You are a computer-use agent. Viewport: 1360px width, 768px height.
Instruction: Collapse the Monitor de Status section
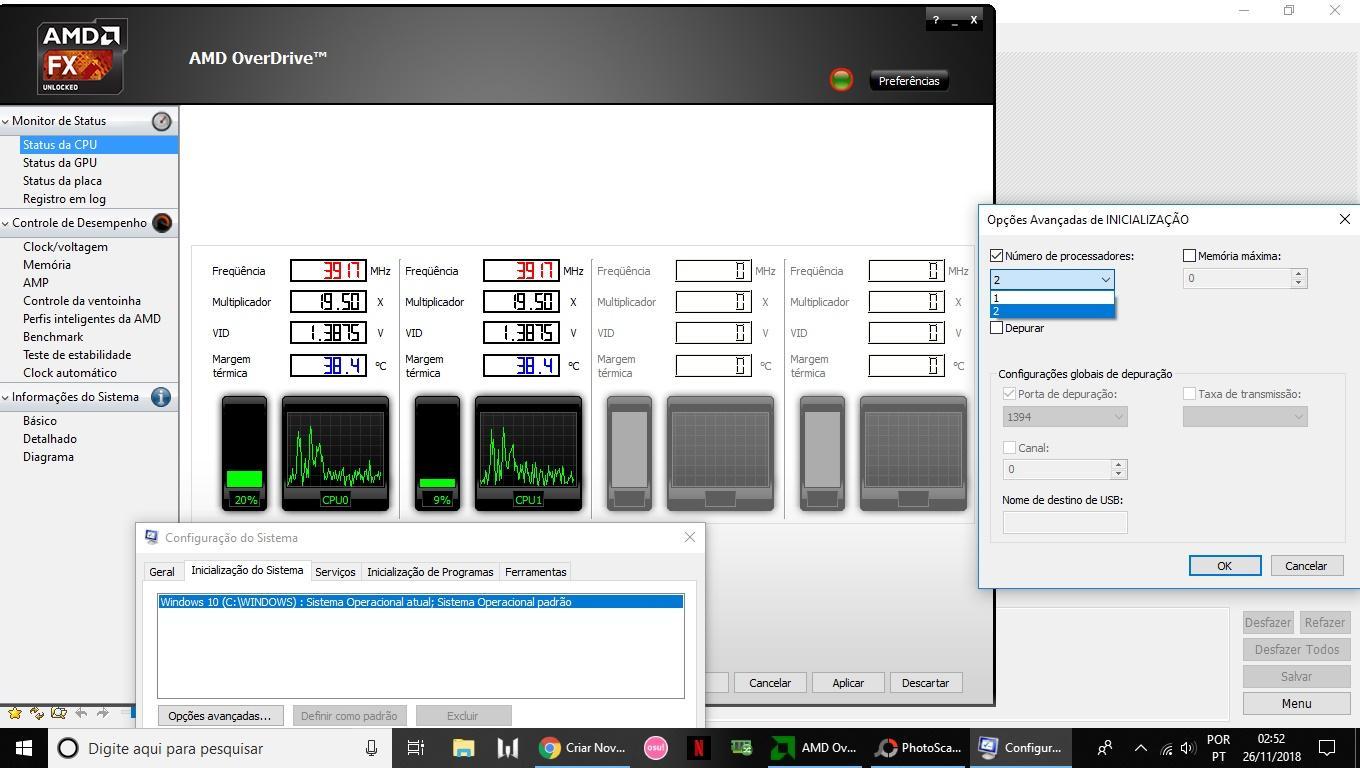coord(5,121)
